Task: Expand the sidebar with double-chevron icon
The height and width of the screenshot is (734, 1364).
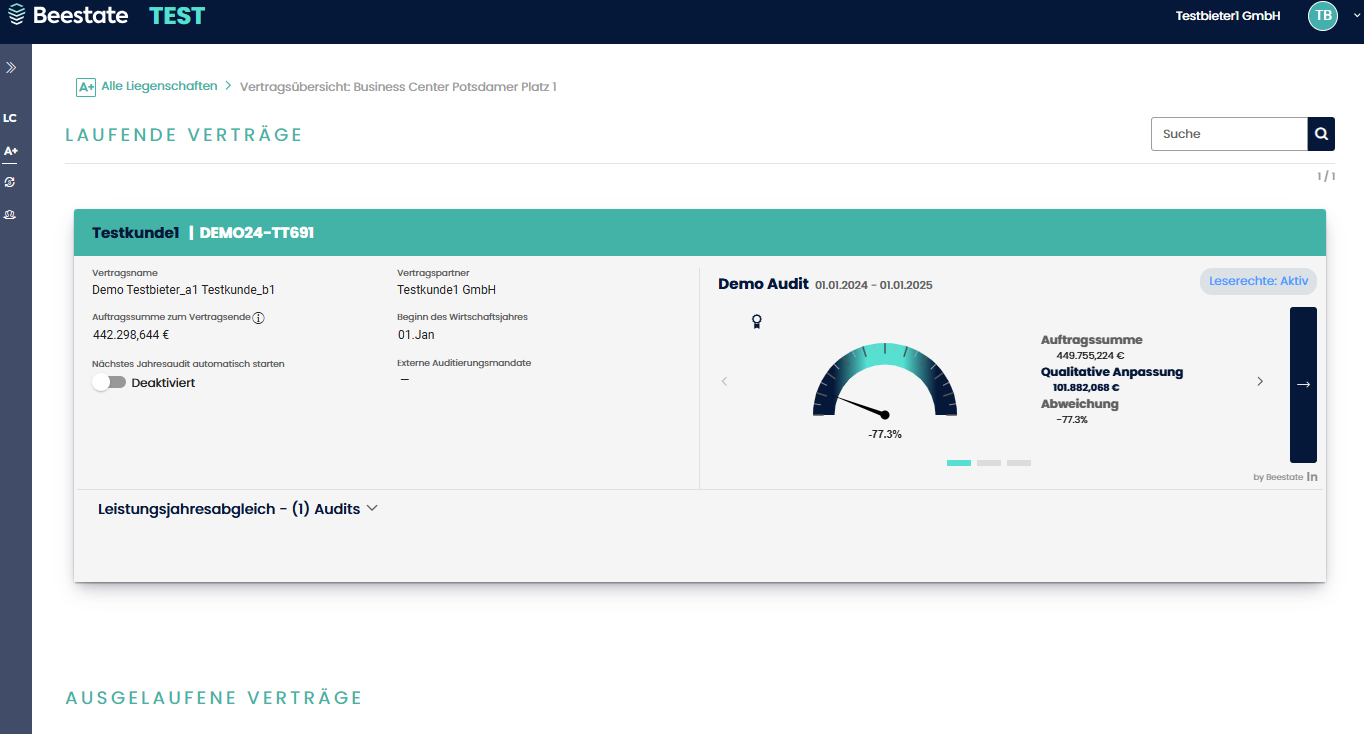Action: pyautogui.click(x=11, y=68)
